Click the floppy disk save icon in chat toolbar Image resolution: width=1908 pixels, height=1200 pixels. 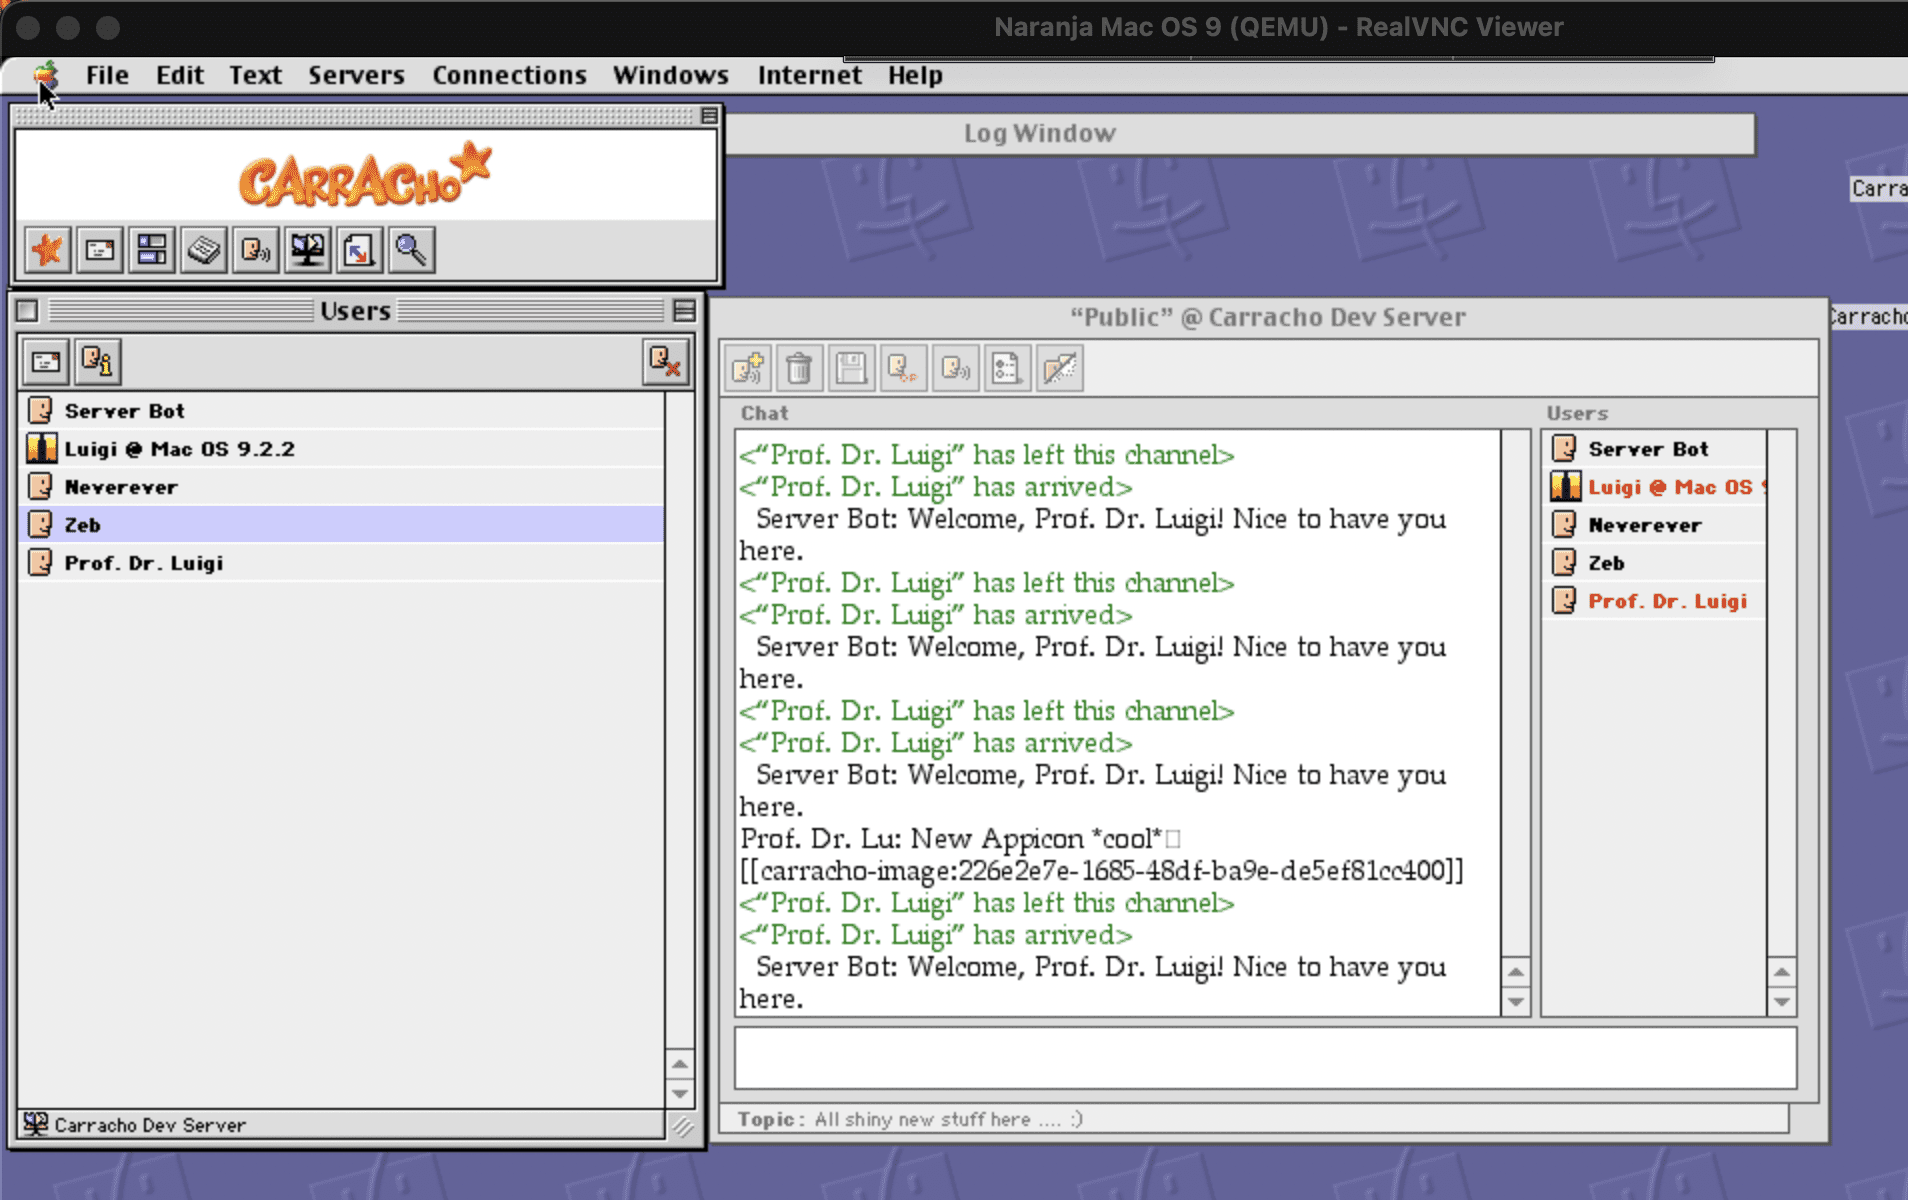[x=851, y=369]
